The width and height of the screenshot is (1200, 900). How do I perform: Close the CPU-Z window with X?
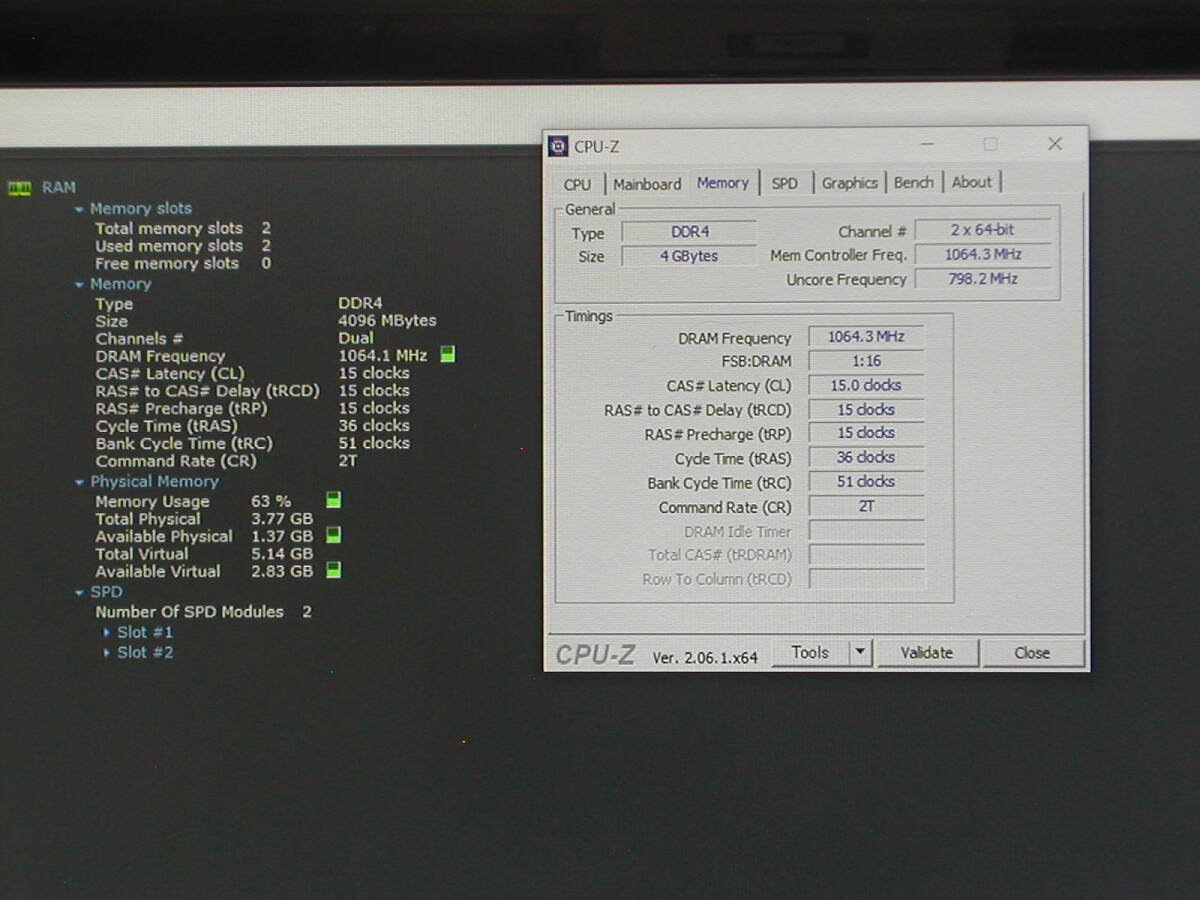click(x=1055, y=144)
